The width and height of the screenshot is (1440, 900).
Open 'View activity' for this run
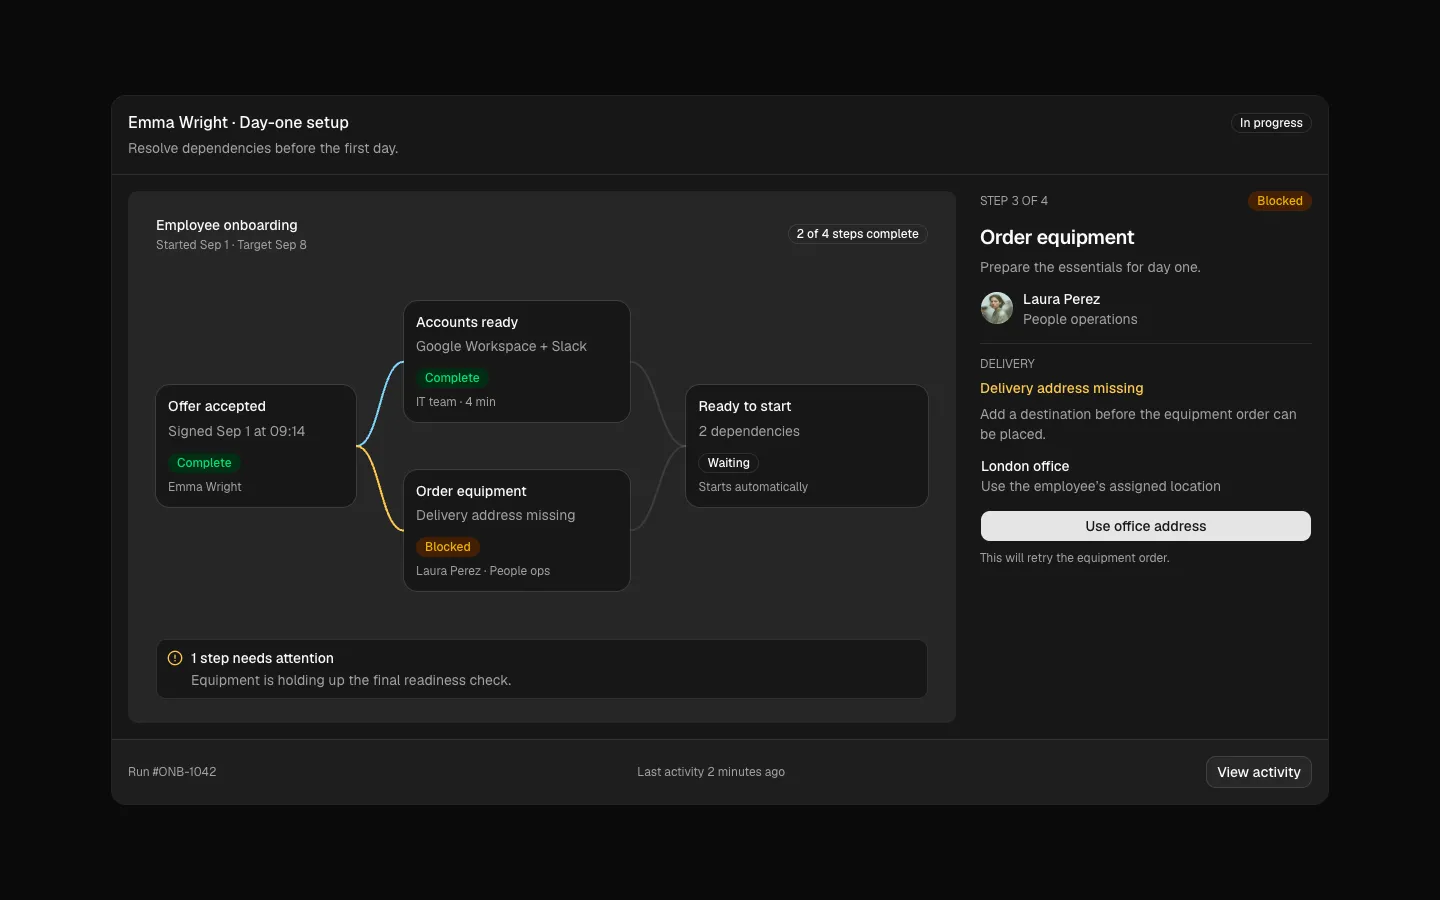1259,772
